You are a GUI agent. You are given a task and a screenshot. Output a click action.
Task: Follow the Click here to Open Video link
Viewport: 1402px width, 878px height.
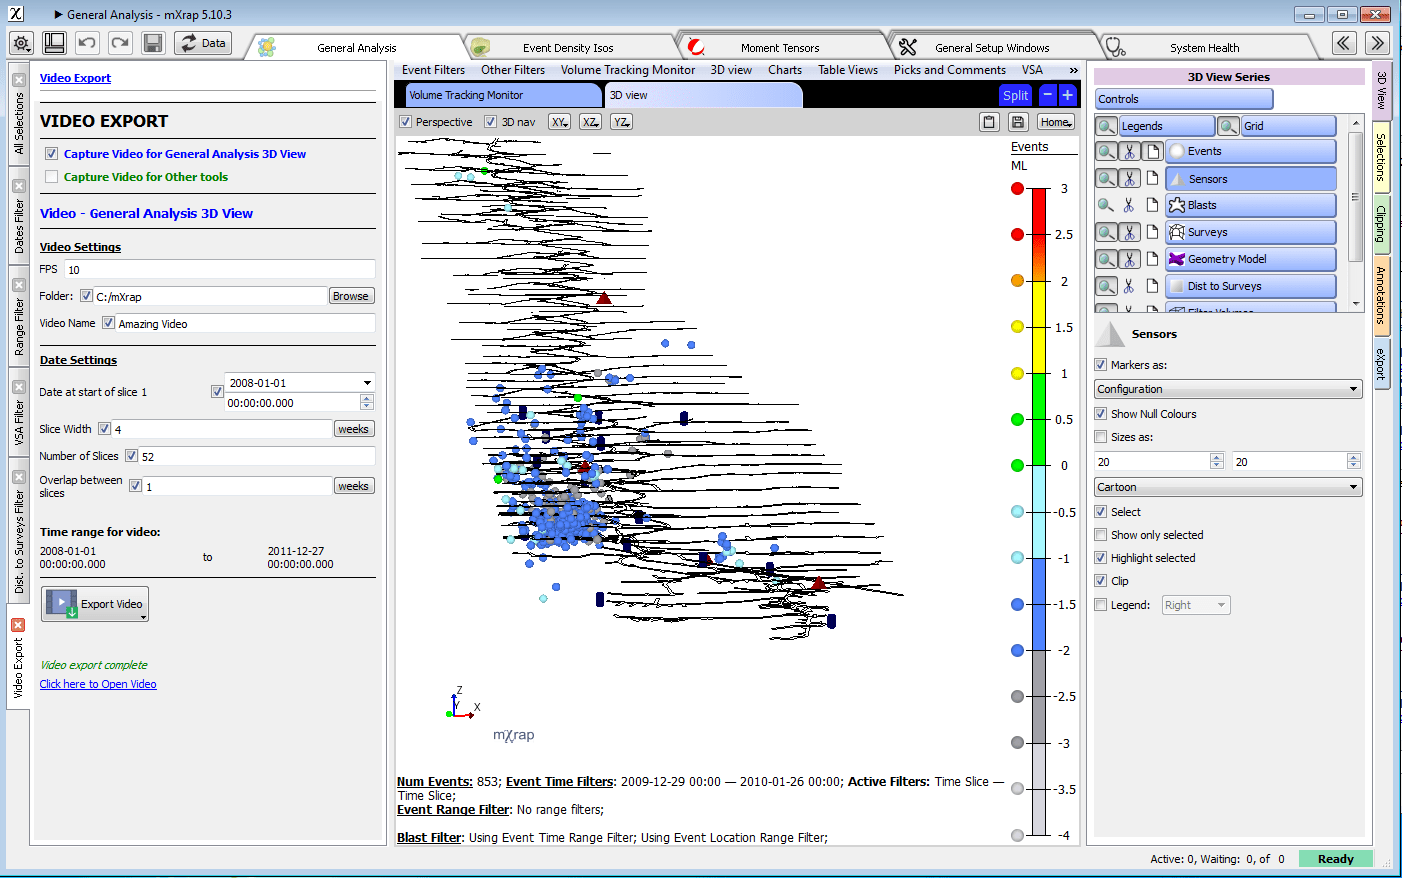click(98, 684)
